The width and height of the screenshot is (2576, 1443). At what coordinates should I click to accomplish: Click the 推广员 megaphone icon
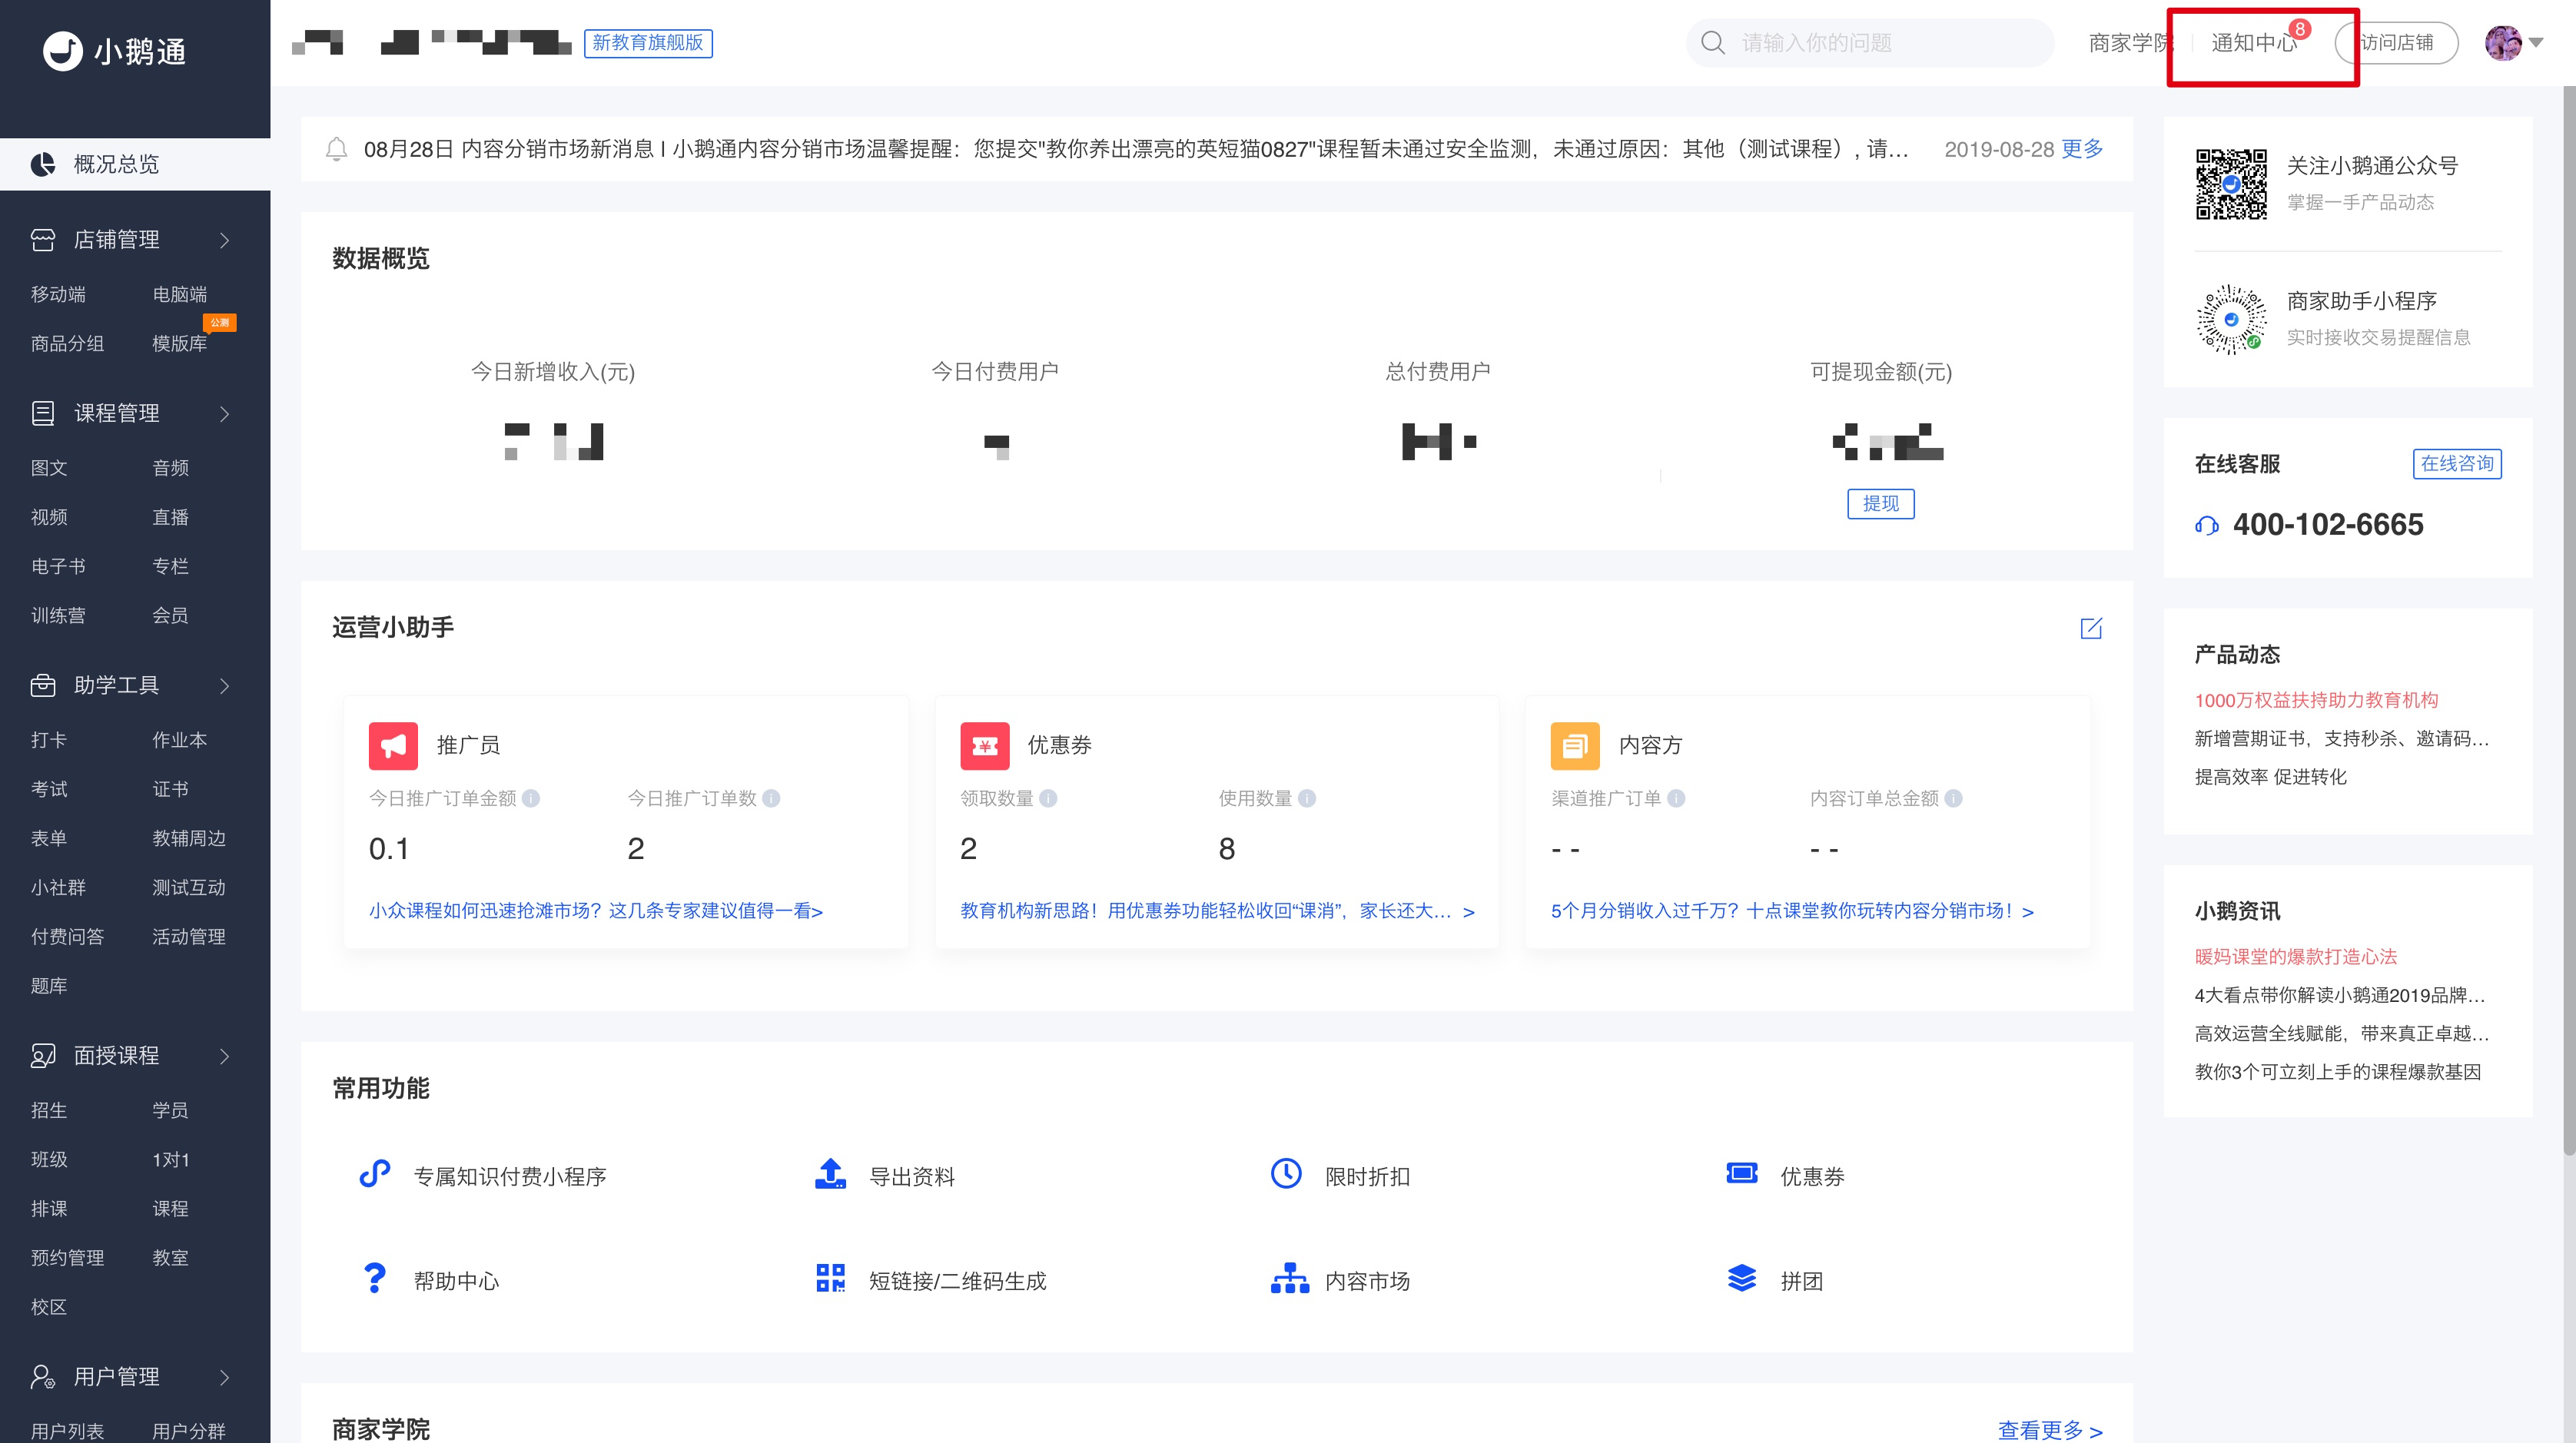[393, 746]
